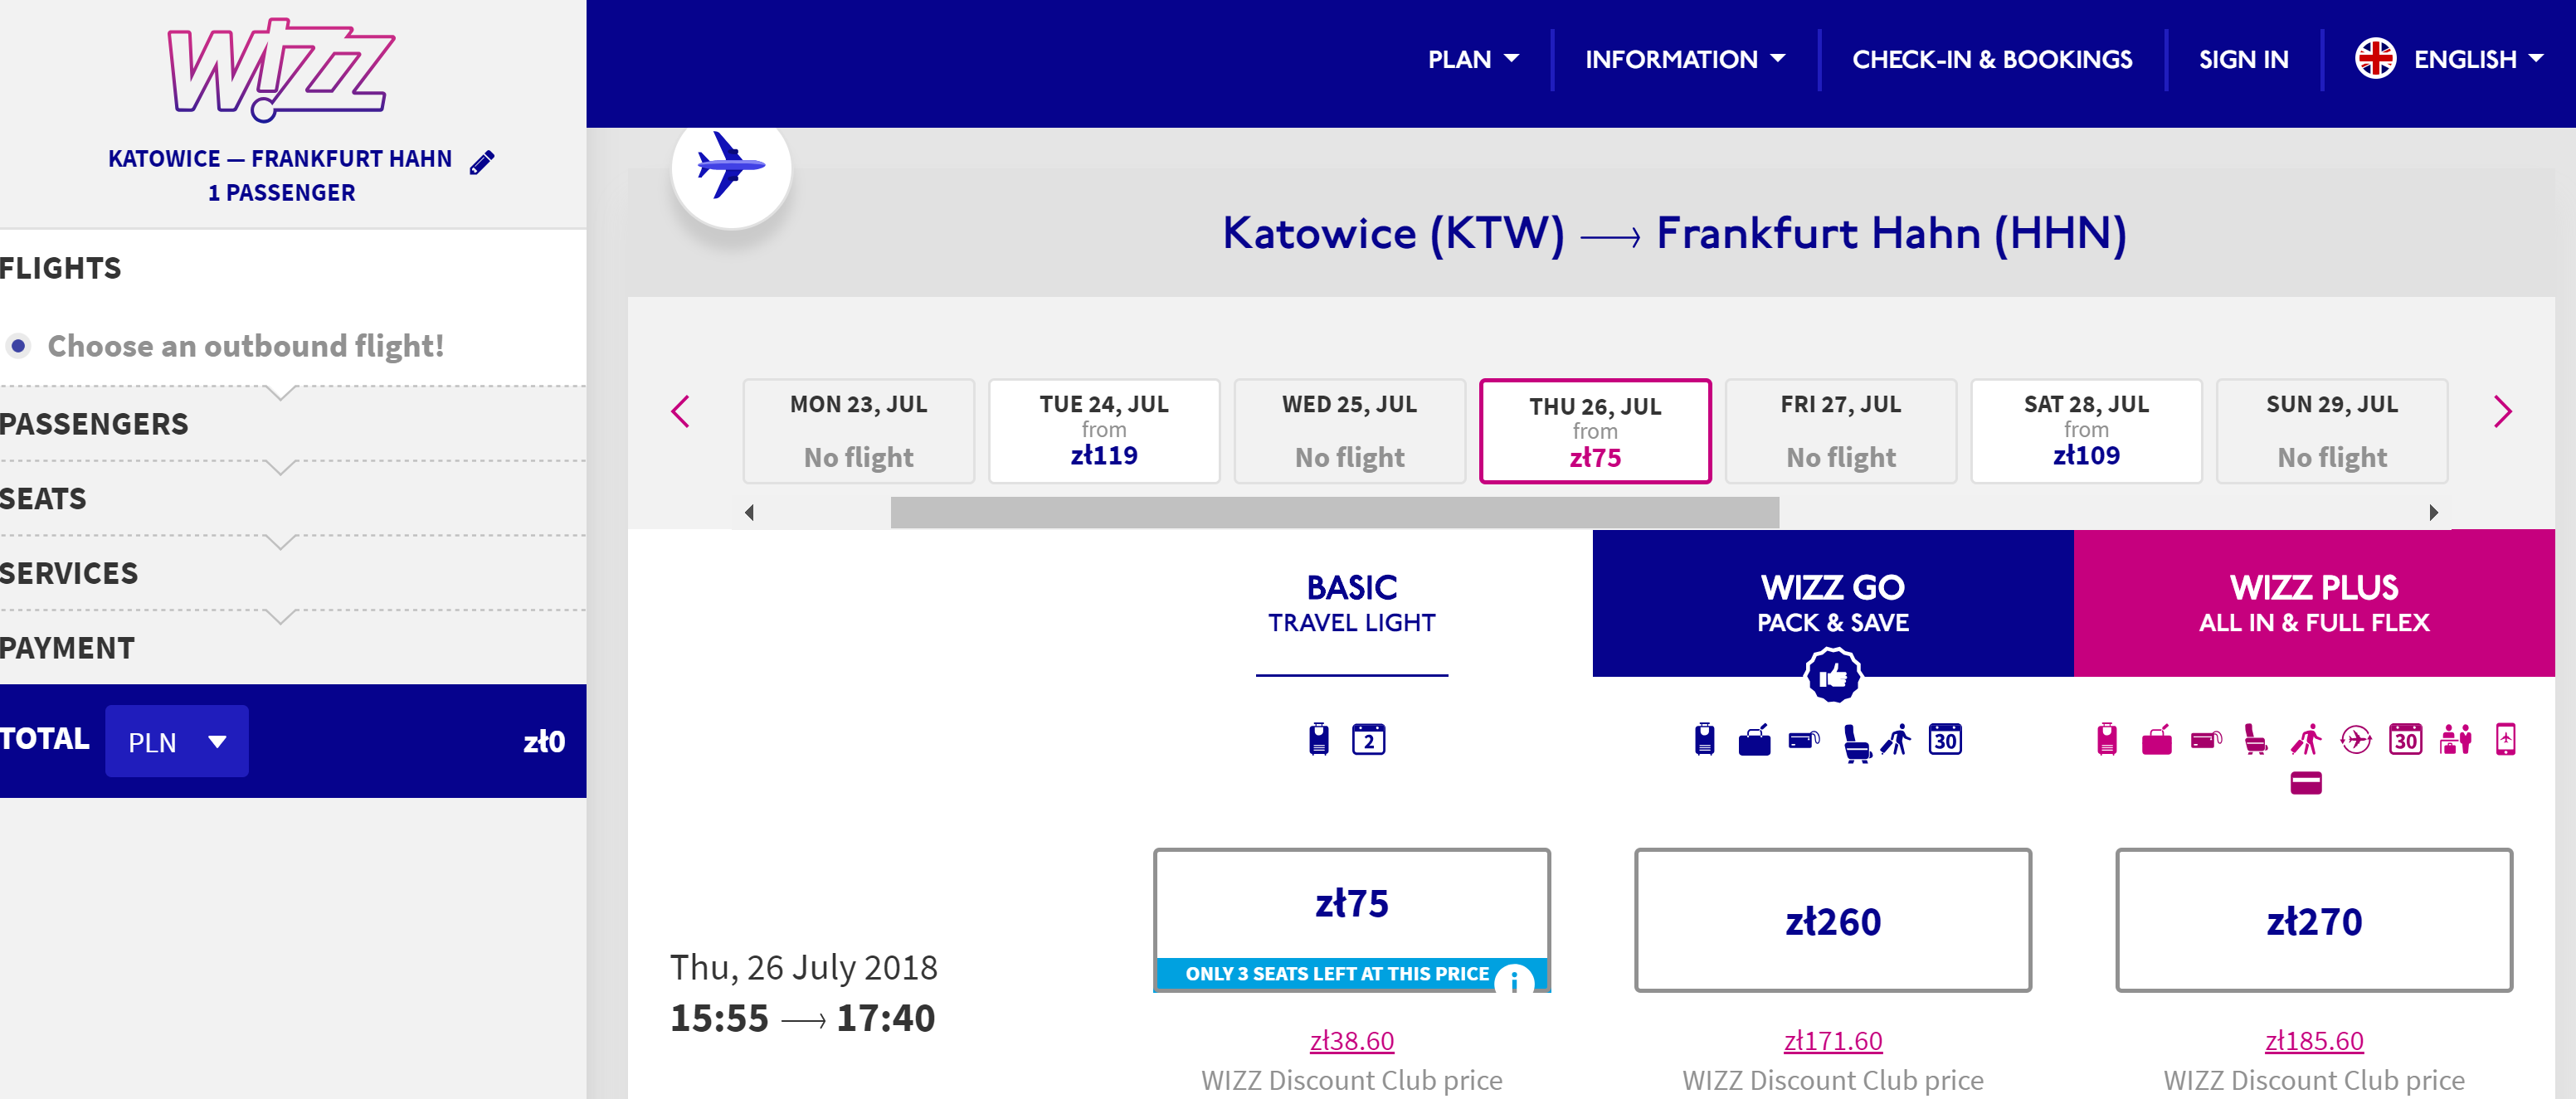
Task: Open the zł38.60 Discount Club price link
Action: tap(1351, 1041)
